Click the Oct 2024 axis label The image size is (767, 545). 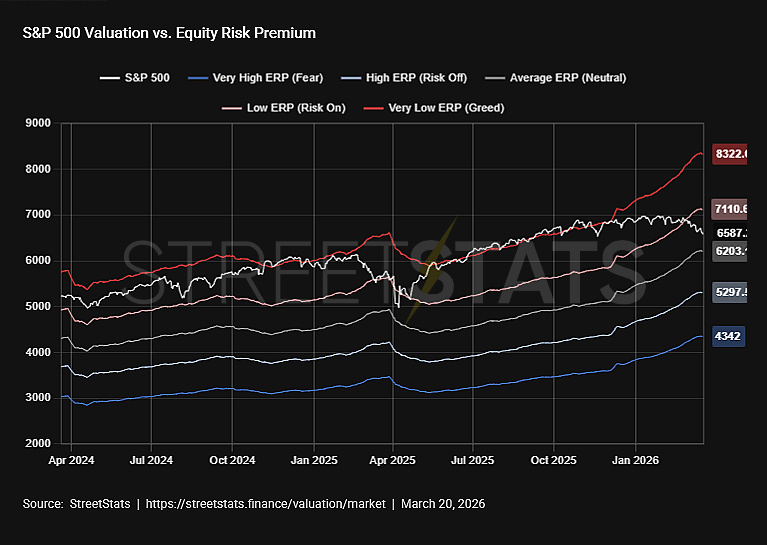pyautogui.click(x=232, y=460)
